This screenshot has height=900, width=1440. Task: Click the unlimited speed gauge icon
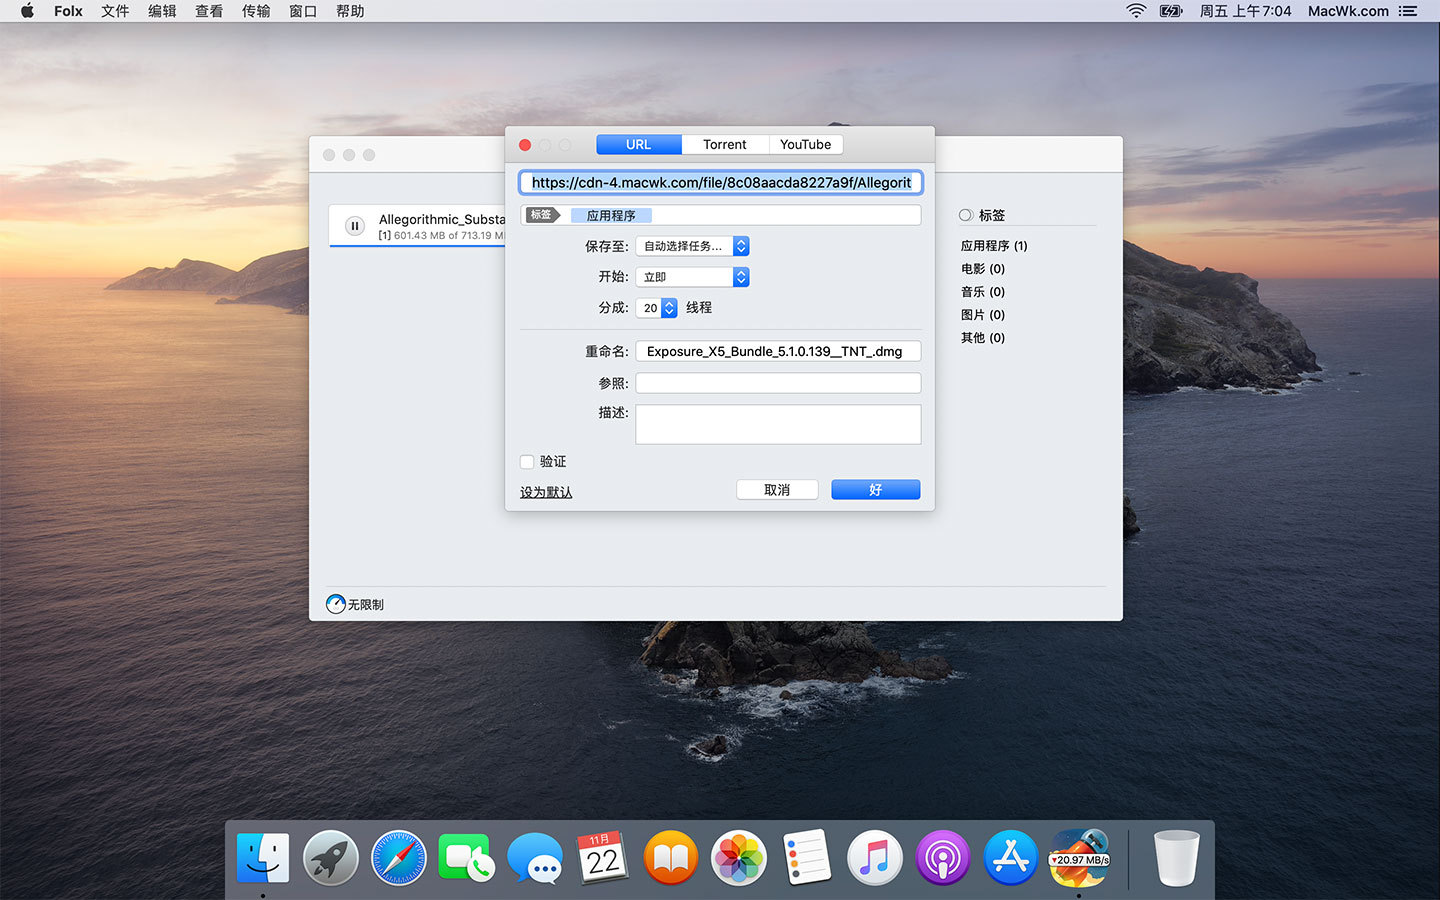click(x=336, y=604)
